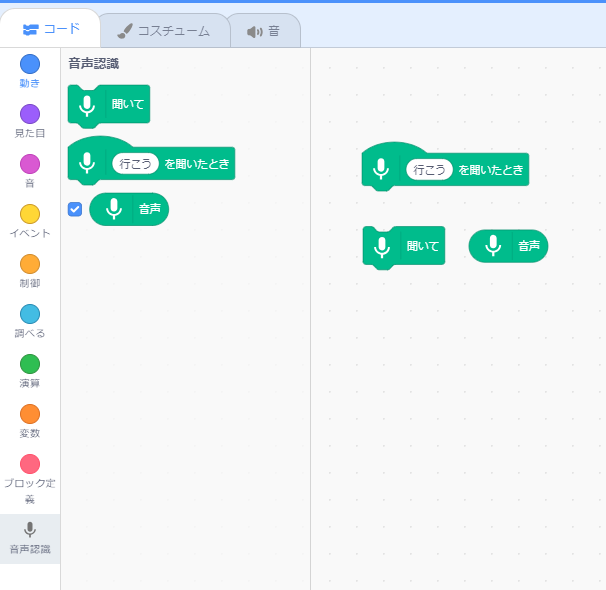606x590 pixels.
Task: Click microphone icon on workspace 音声 block
Action: (493, 246)
